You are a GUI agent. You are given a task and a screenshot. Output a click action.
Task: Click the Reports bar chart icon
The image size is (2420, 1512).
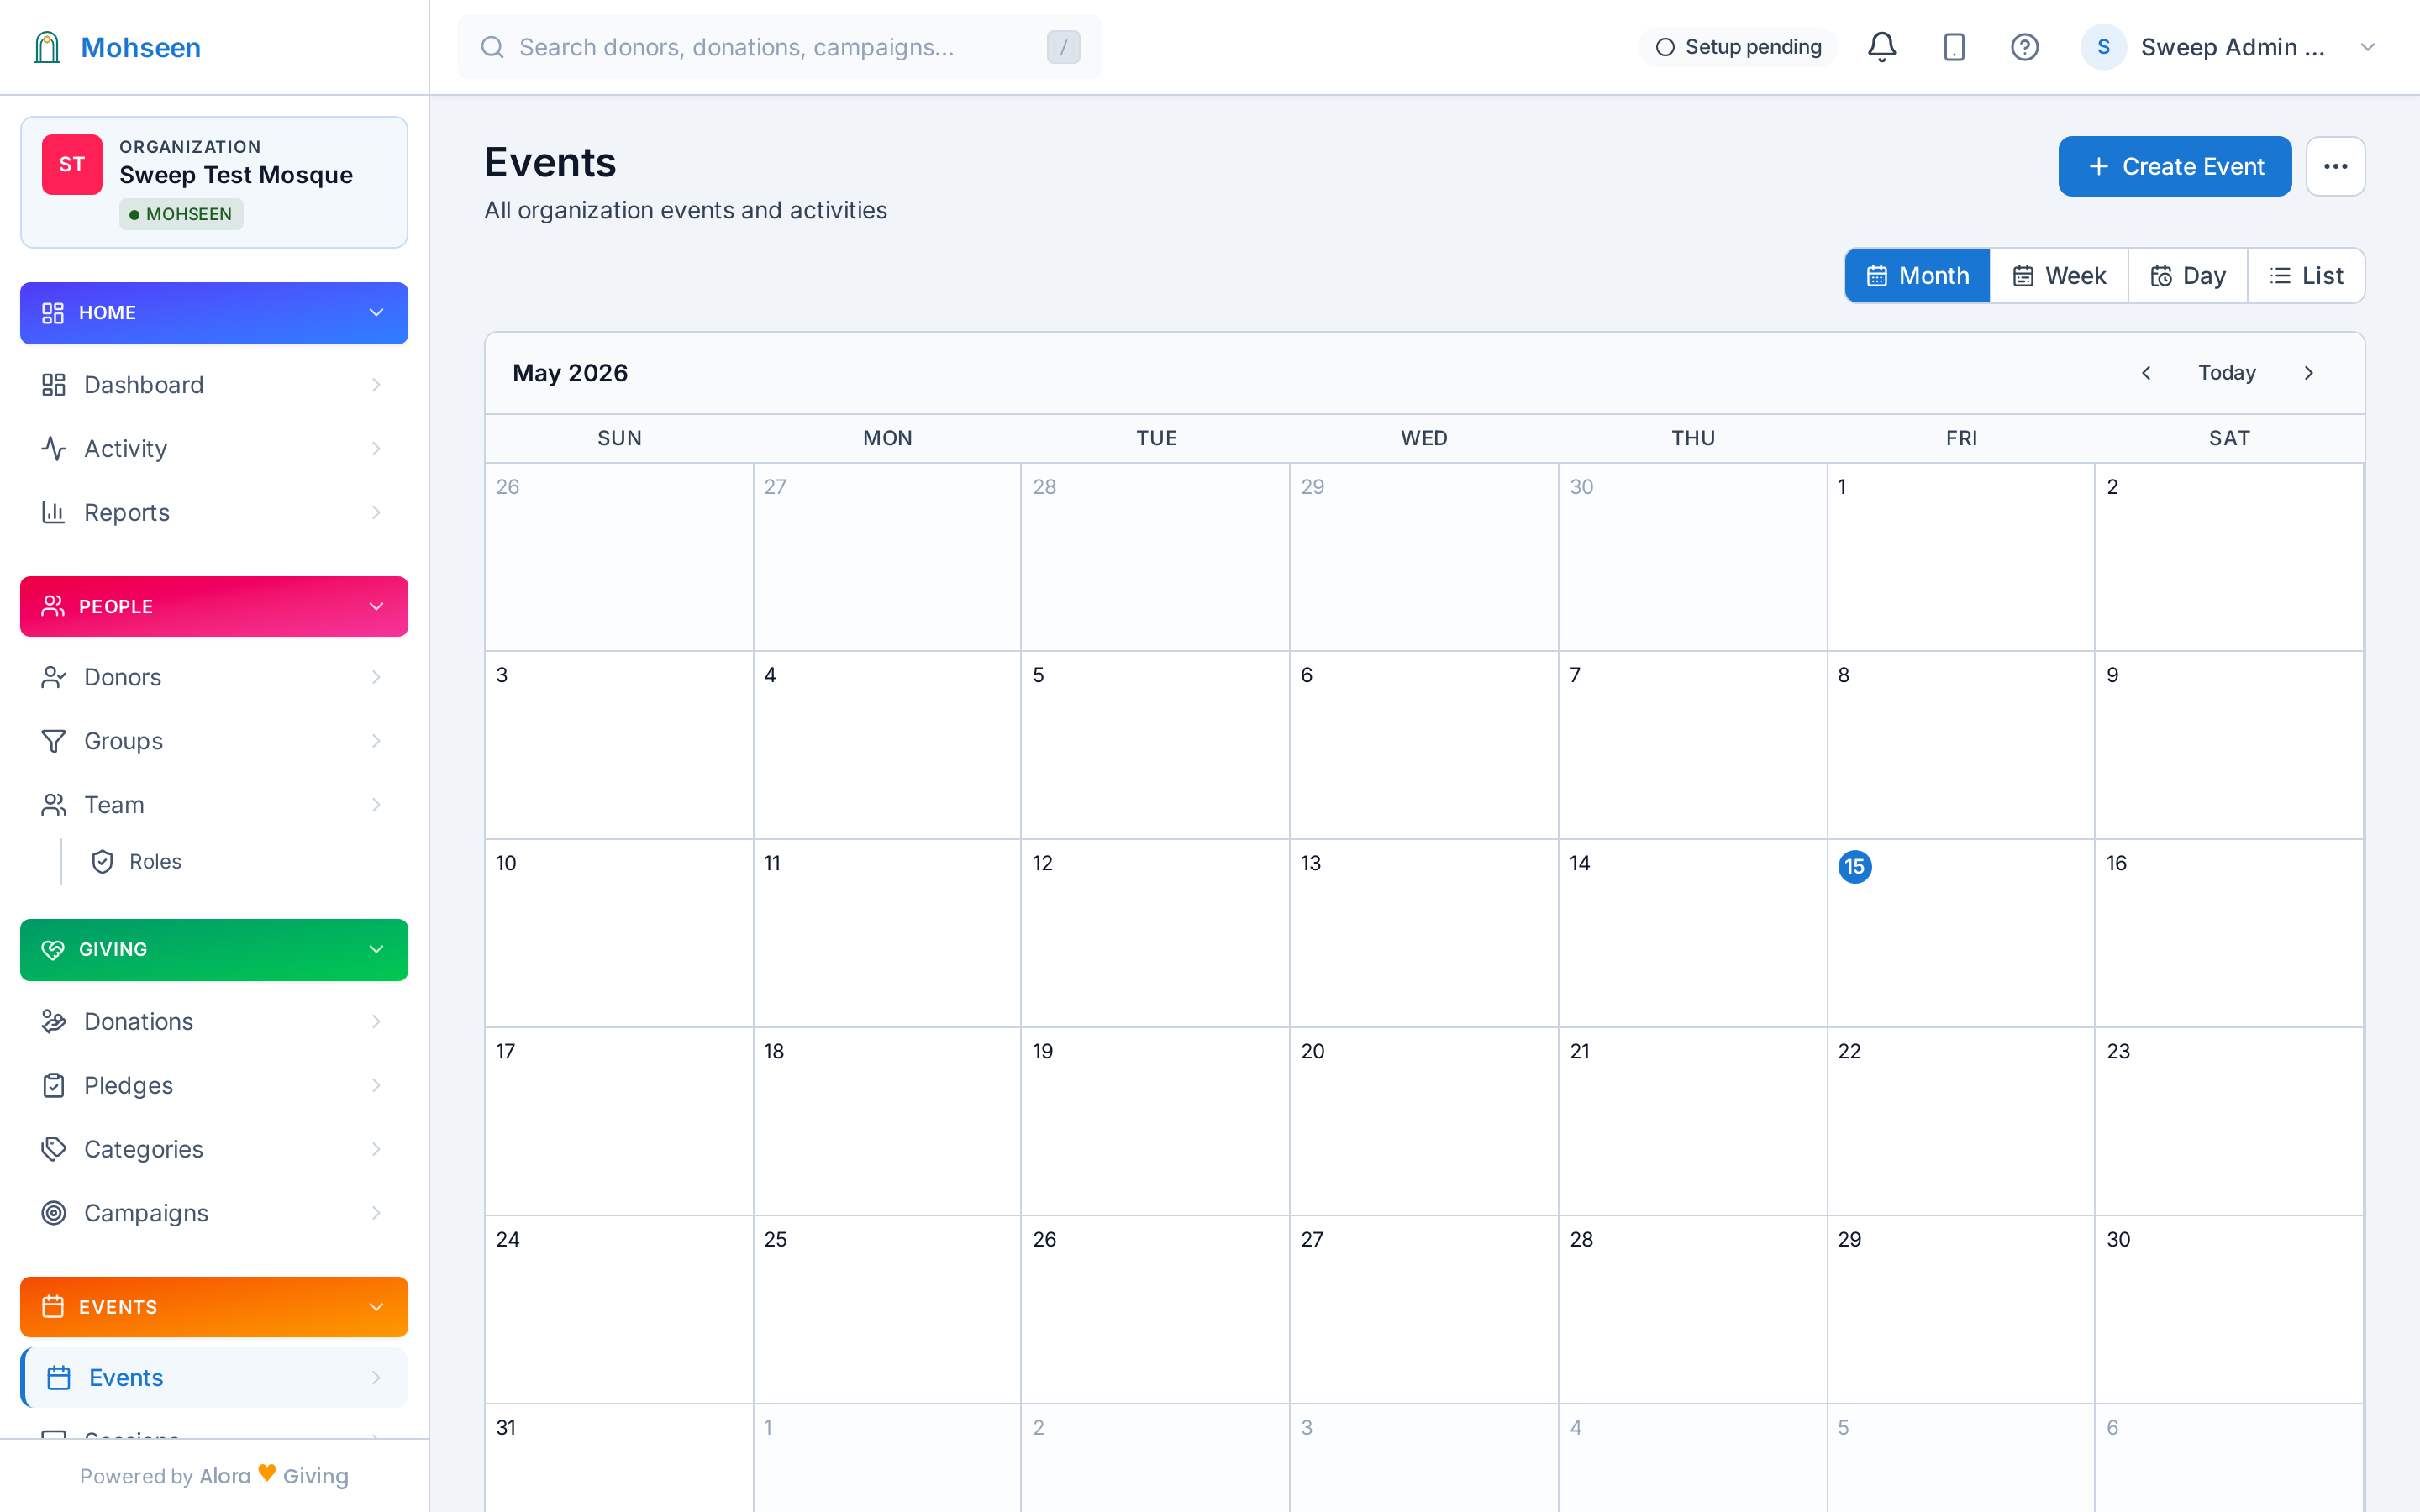point(54,513)
